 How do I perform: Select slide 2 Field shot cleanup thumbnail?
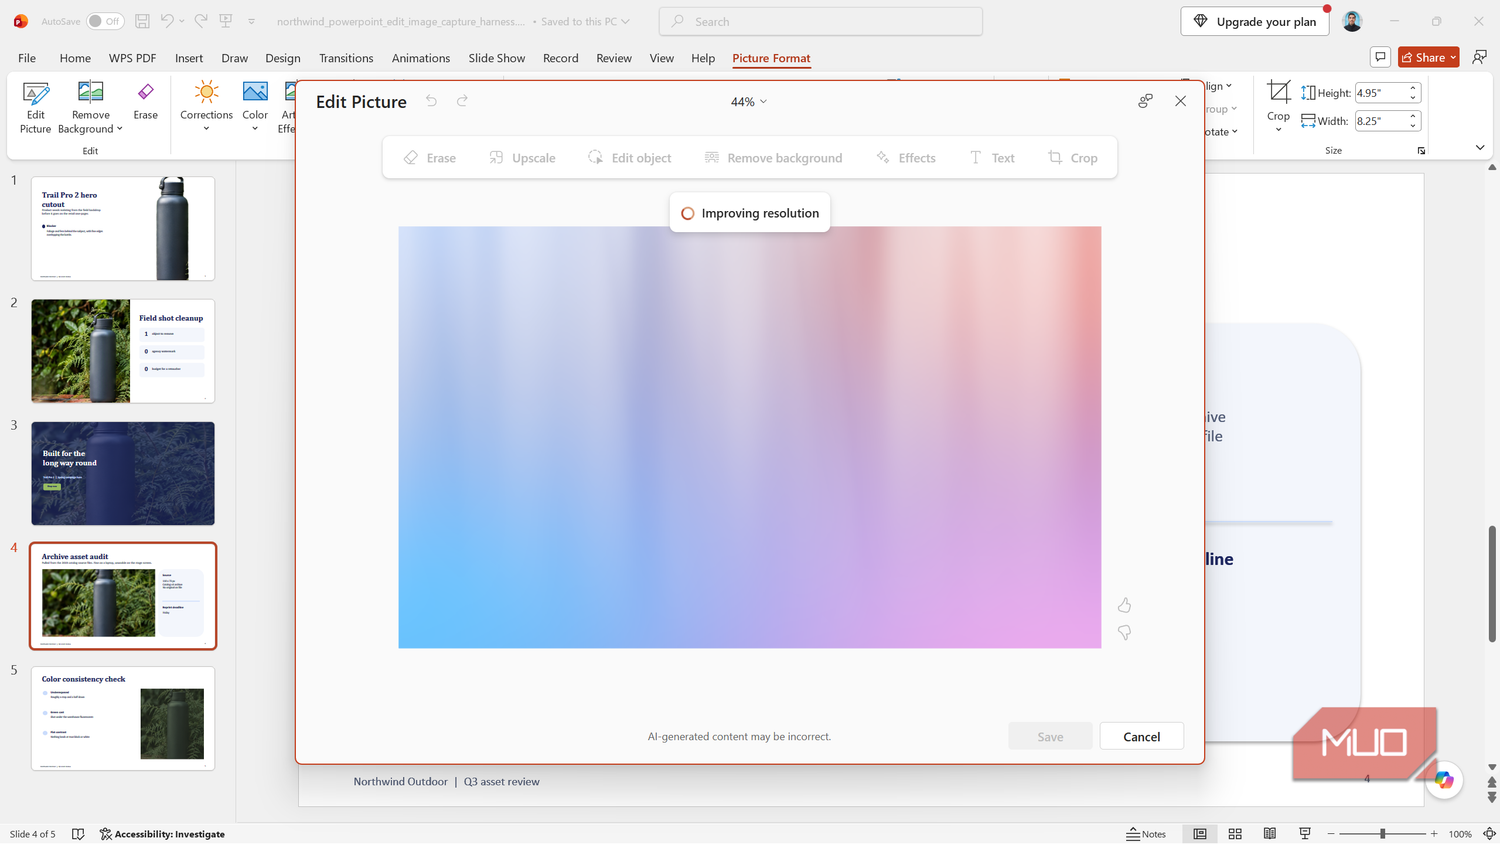(123, 351)
